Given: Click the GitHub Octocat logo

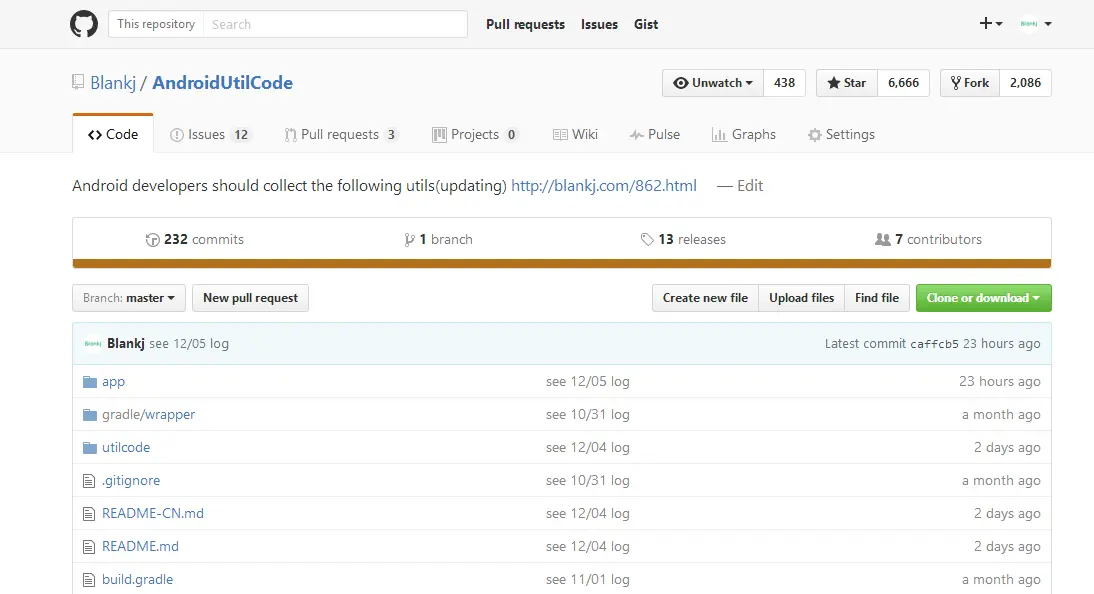Looking at the screenshot, I should 84,24.
